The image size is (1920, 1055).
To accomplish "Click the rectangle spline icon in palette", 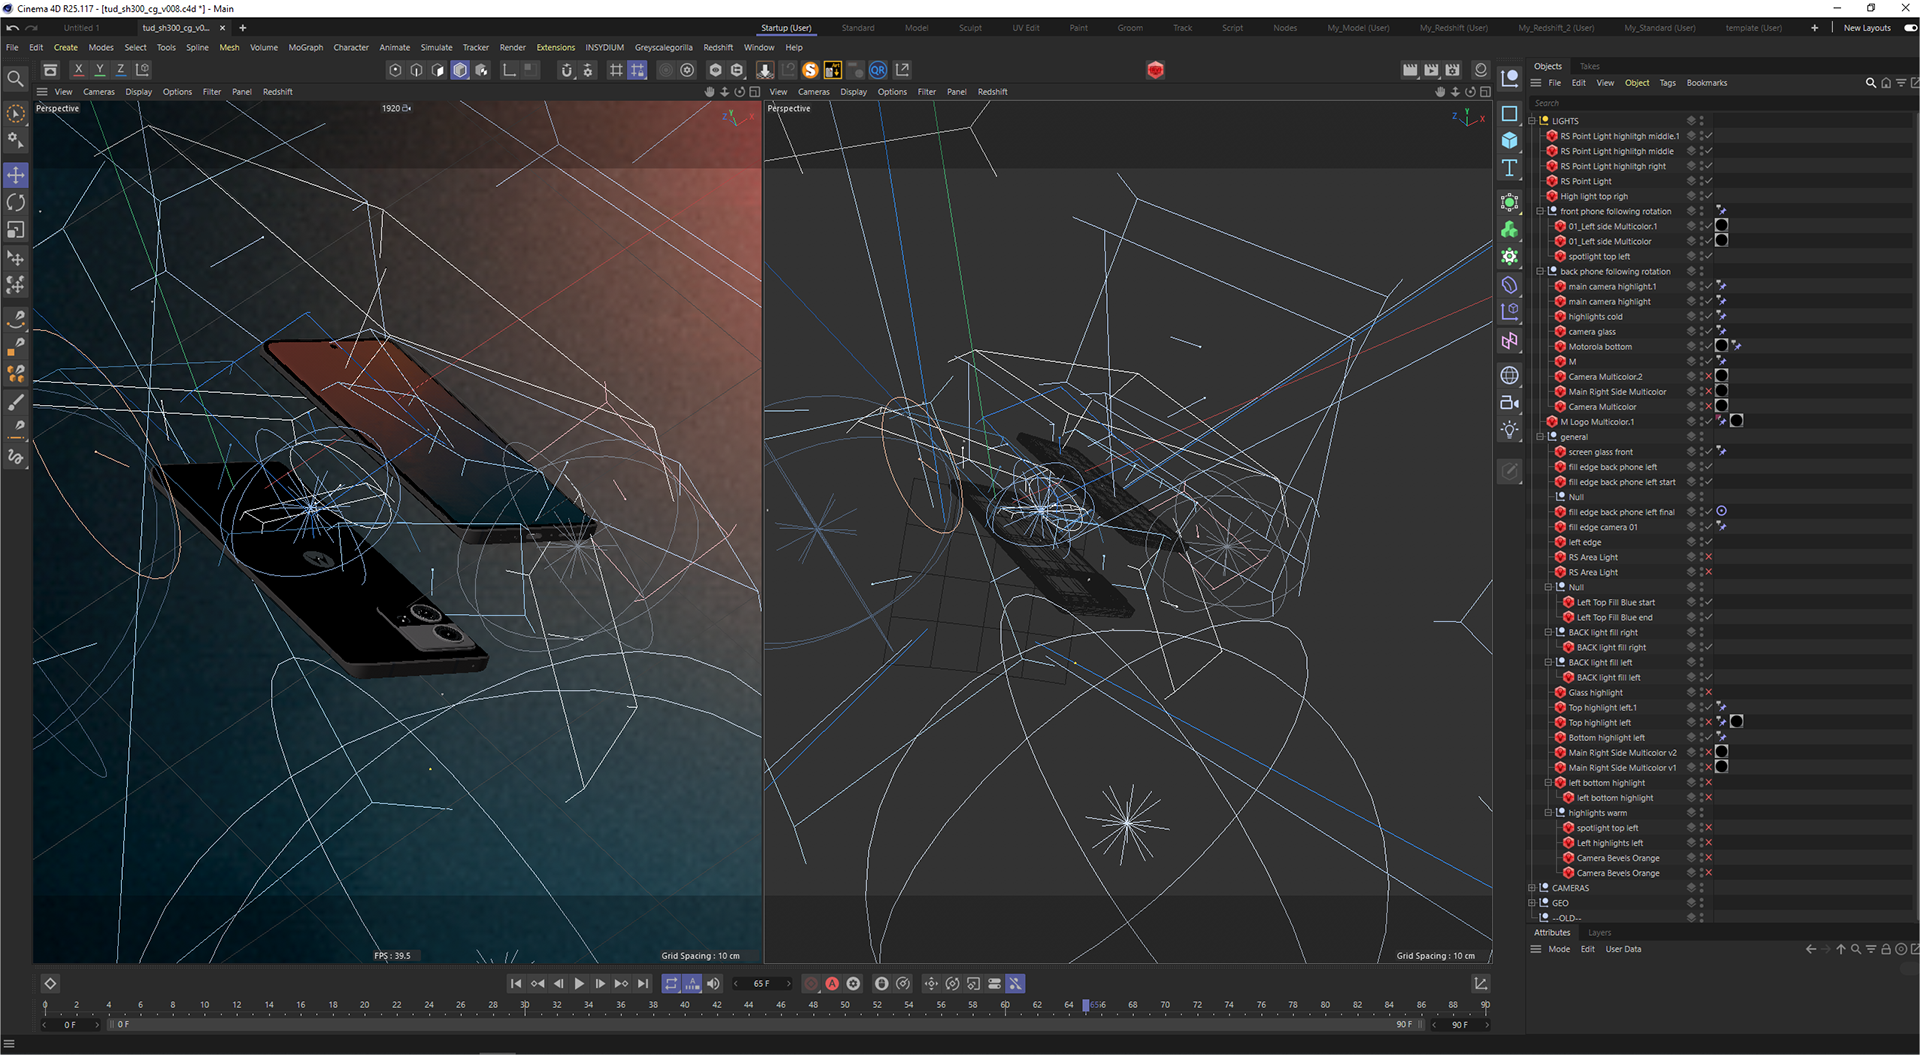I will [x=1510, y=114].
